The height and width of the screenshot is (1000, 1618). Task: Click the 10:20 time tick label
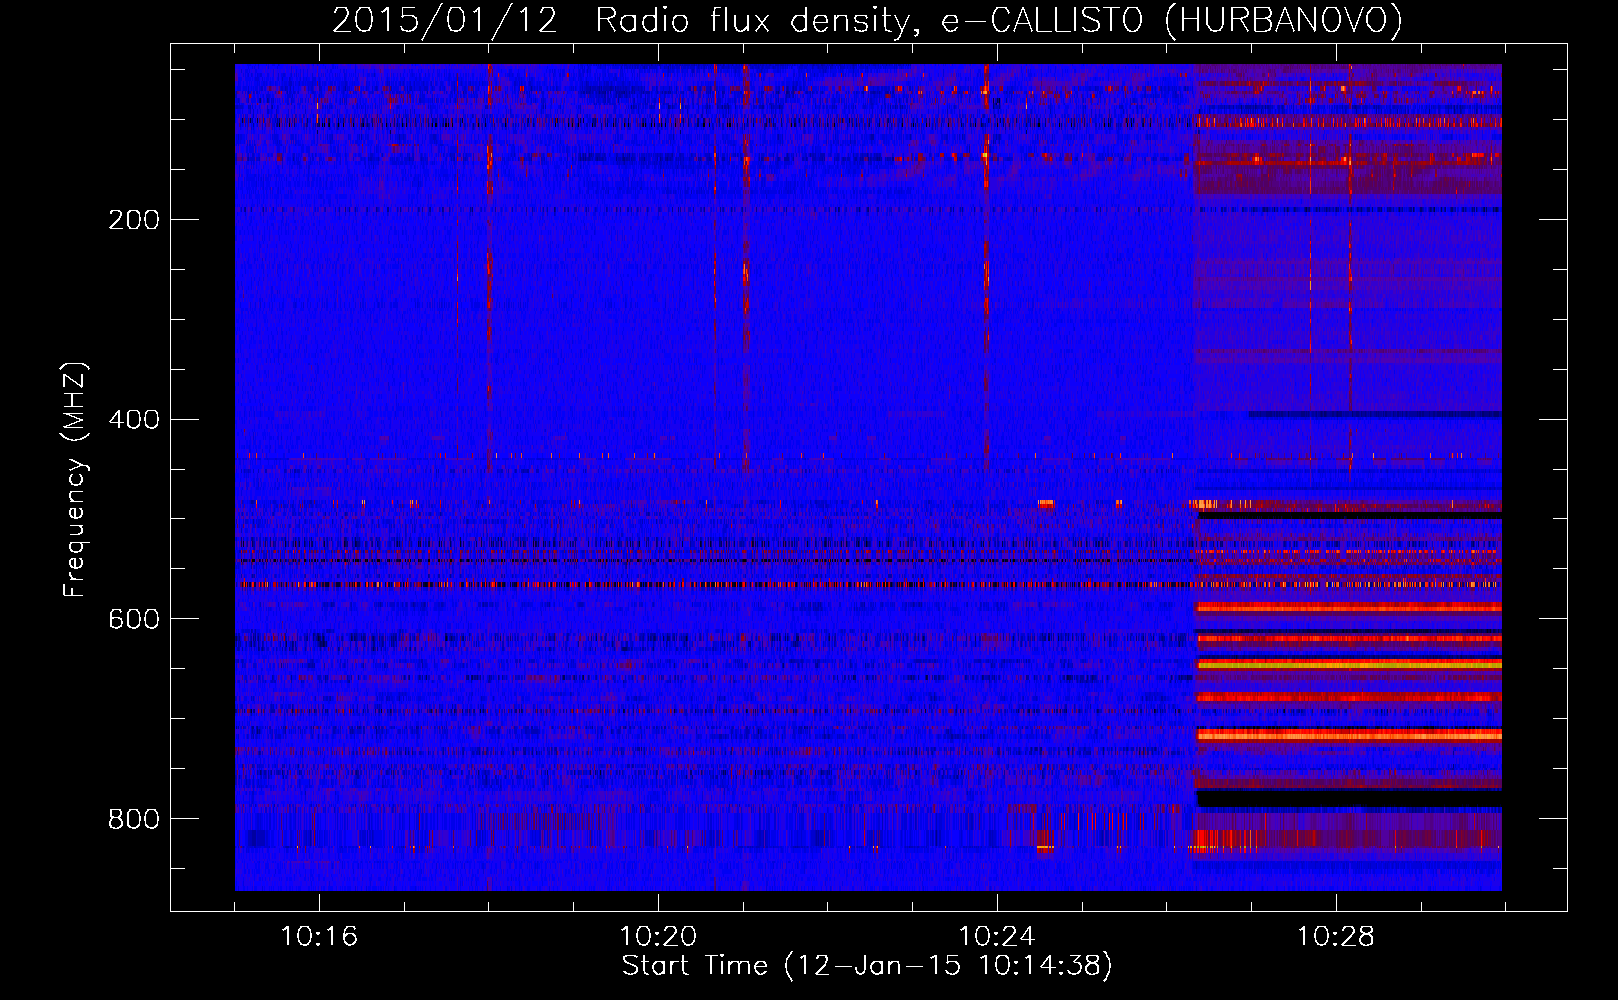pos(658,937)
